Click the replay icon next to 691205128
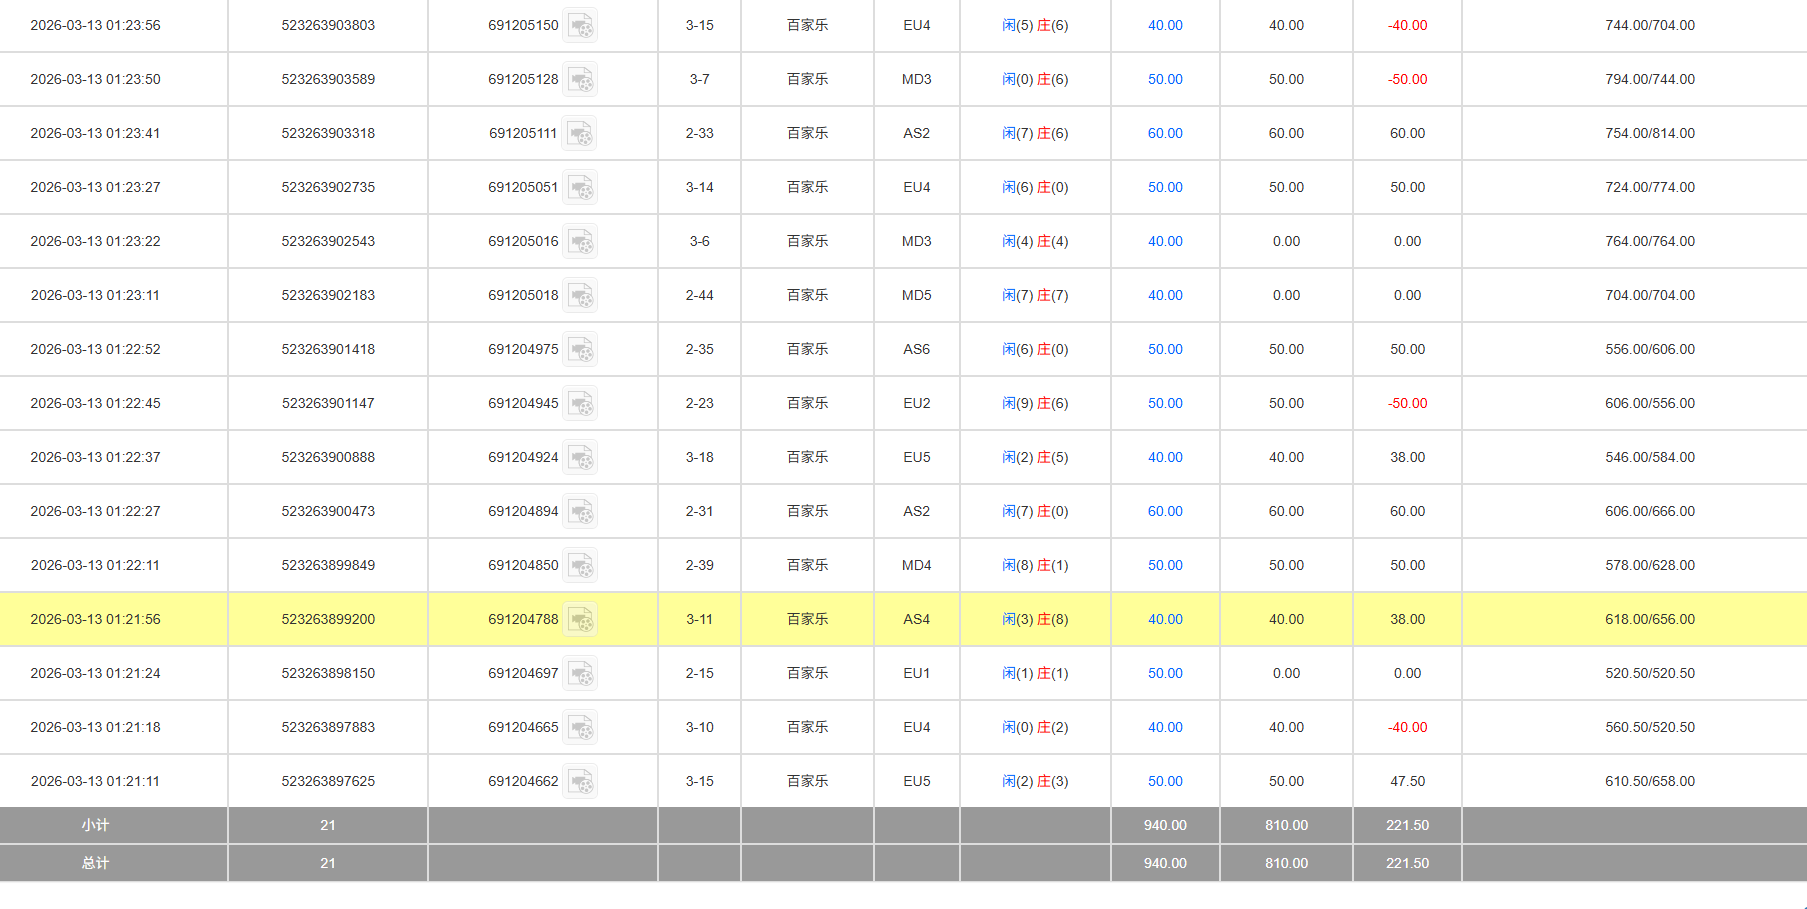Image resolution: width=1807 pixels, height=909 pixels. coord(580,80)
